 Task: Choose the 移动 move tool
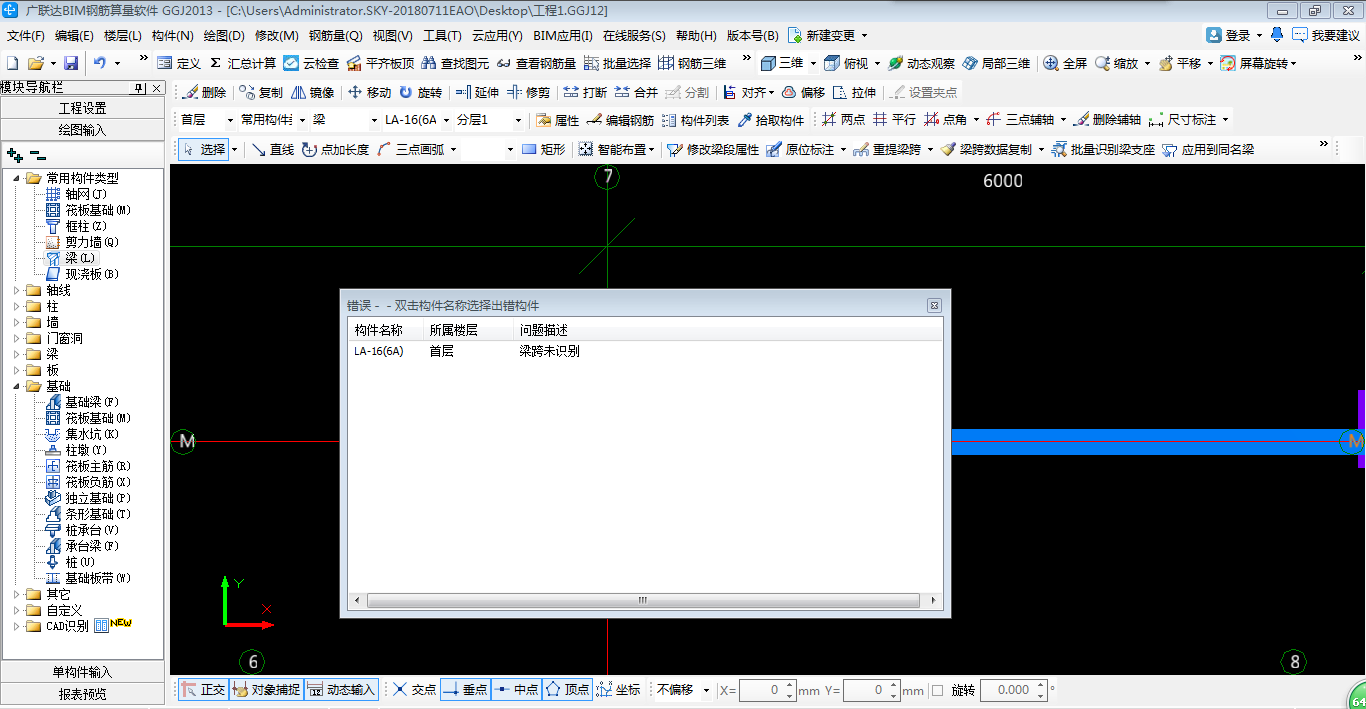(x=370, y=92)
